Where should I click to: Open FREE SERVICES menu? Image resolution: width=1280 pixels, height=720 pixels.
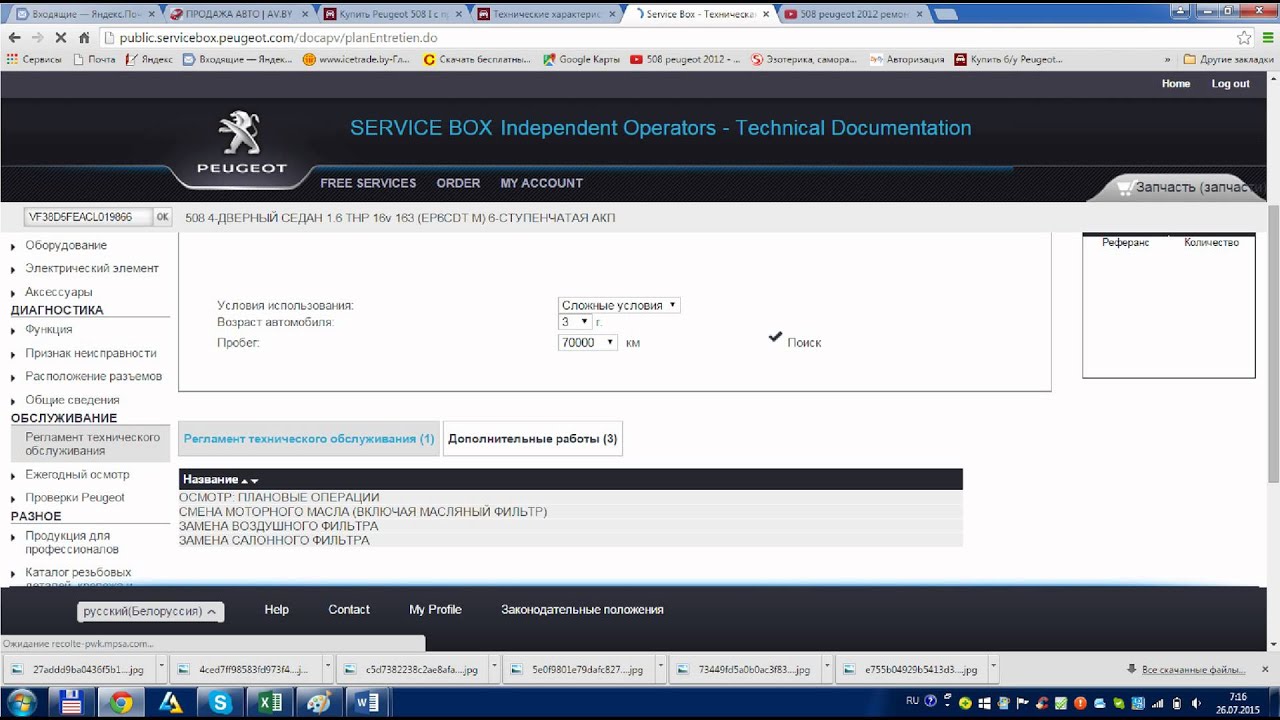click(x=368, y=183)
